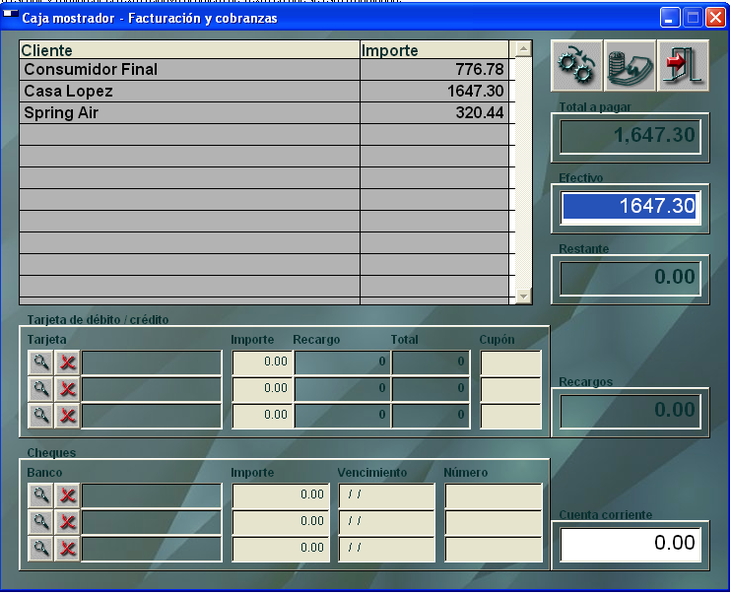Click second cheque Vencimiento date field
This screenshot has height=593, width=730.
pos(386,522)
